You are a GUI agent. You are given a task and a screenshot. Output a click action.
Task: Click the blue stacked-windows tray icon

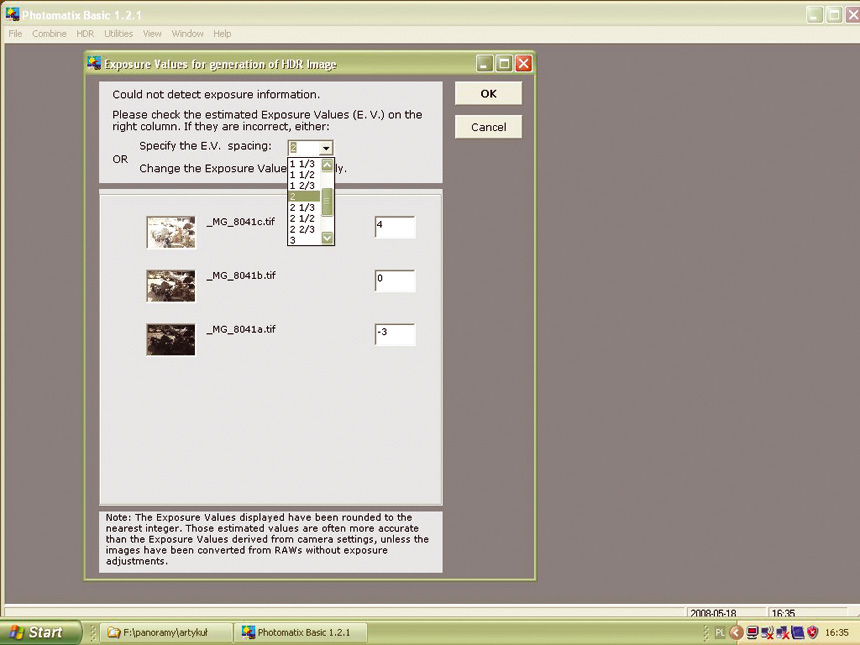tap(797, 632)
